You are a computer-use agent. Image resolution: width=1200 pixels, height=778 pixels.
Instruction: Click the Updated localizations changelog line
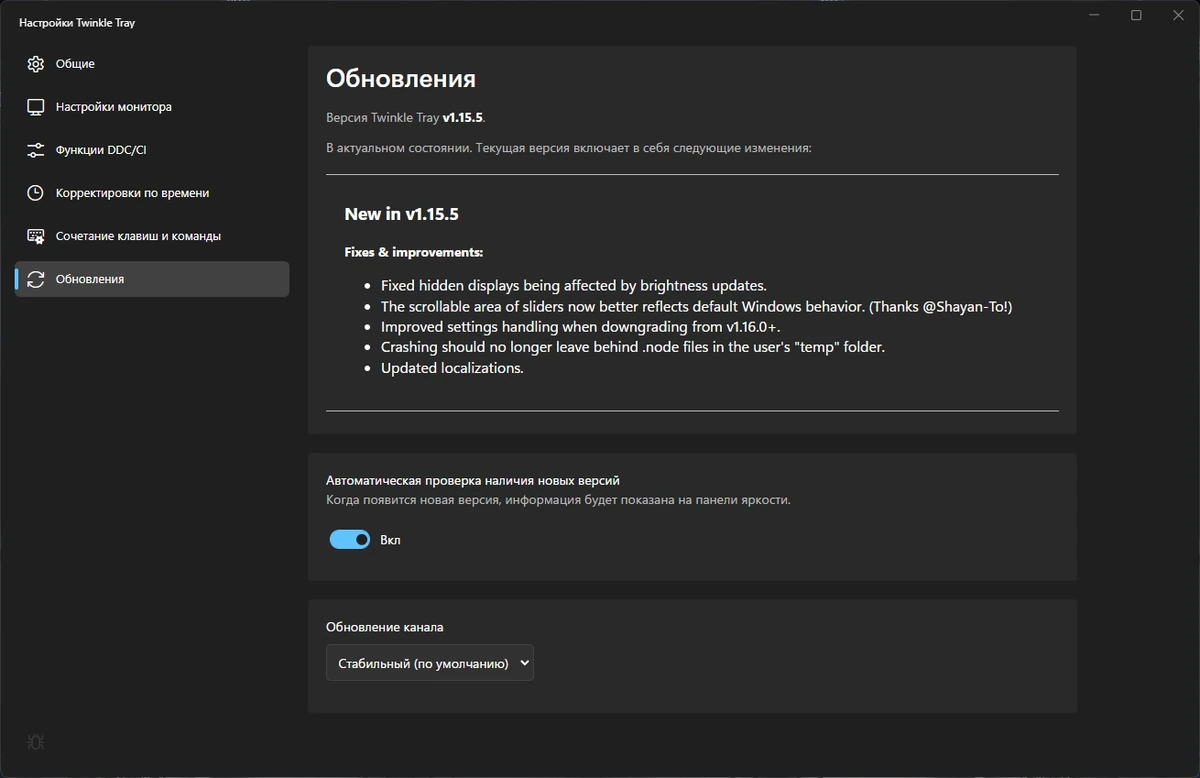tap(452, 368)
